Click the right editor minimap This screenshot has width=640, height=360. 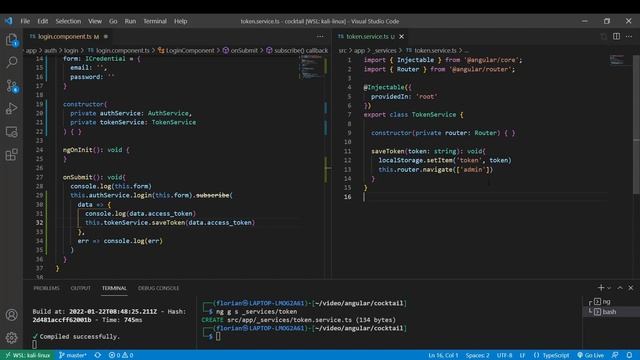tap(617, 60)
